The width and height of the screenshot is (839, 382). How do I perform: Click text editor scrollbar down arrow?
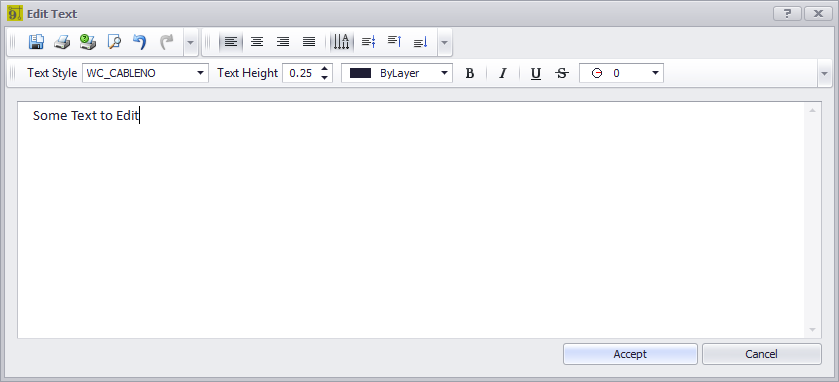click(x=812, y=330)
